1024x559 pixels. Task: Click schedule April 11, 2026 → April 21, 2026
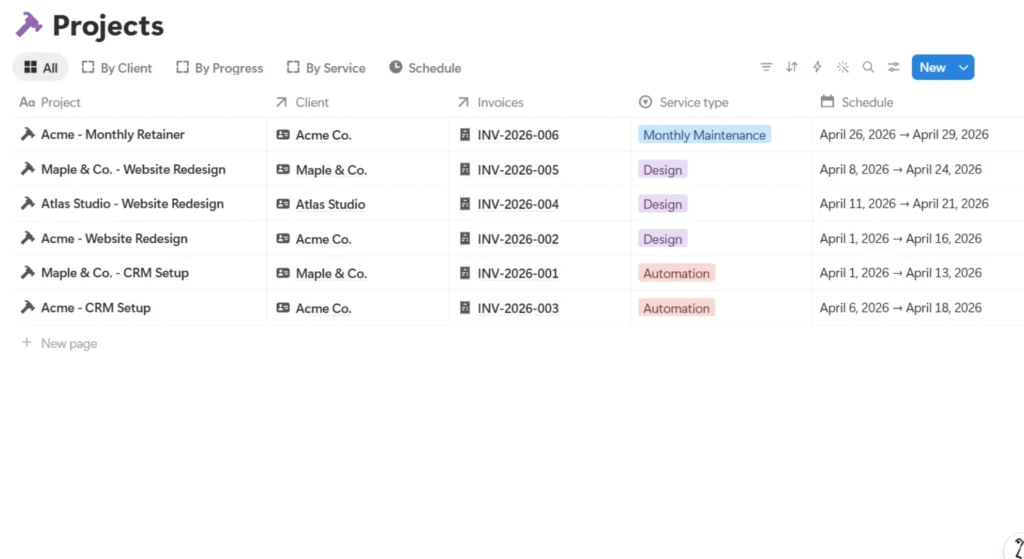[904, 204]
